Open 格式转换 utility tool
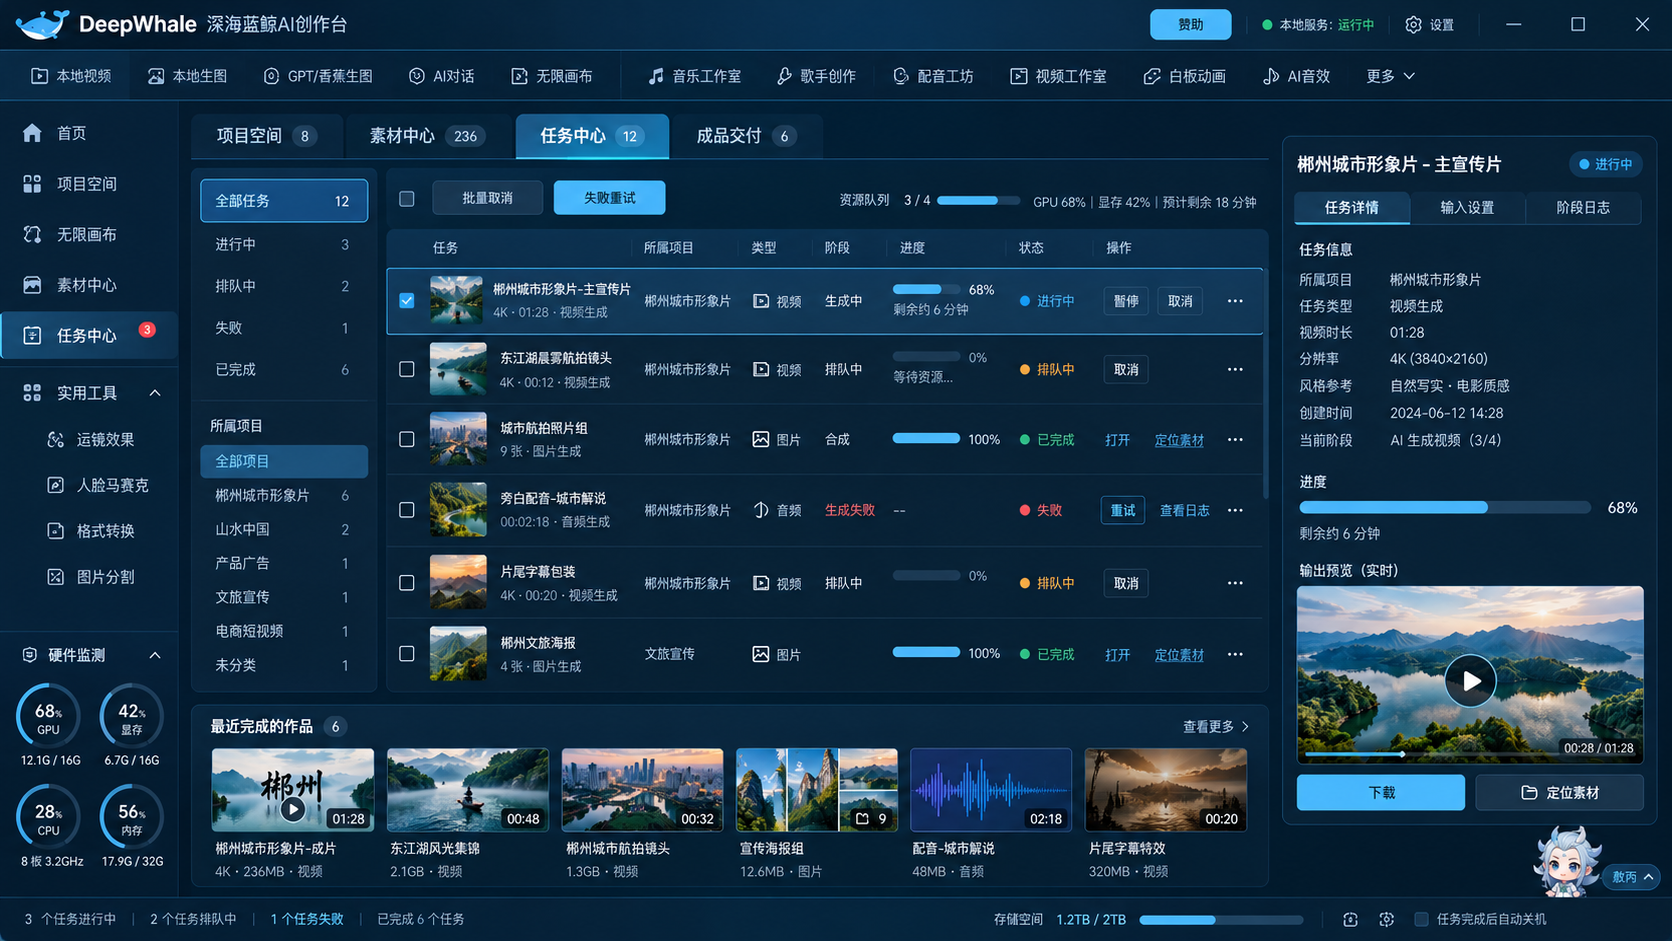1672x941 pixels. pos(92,531)
